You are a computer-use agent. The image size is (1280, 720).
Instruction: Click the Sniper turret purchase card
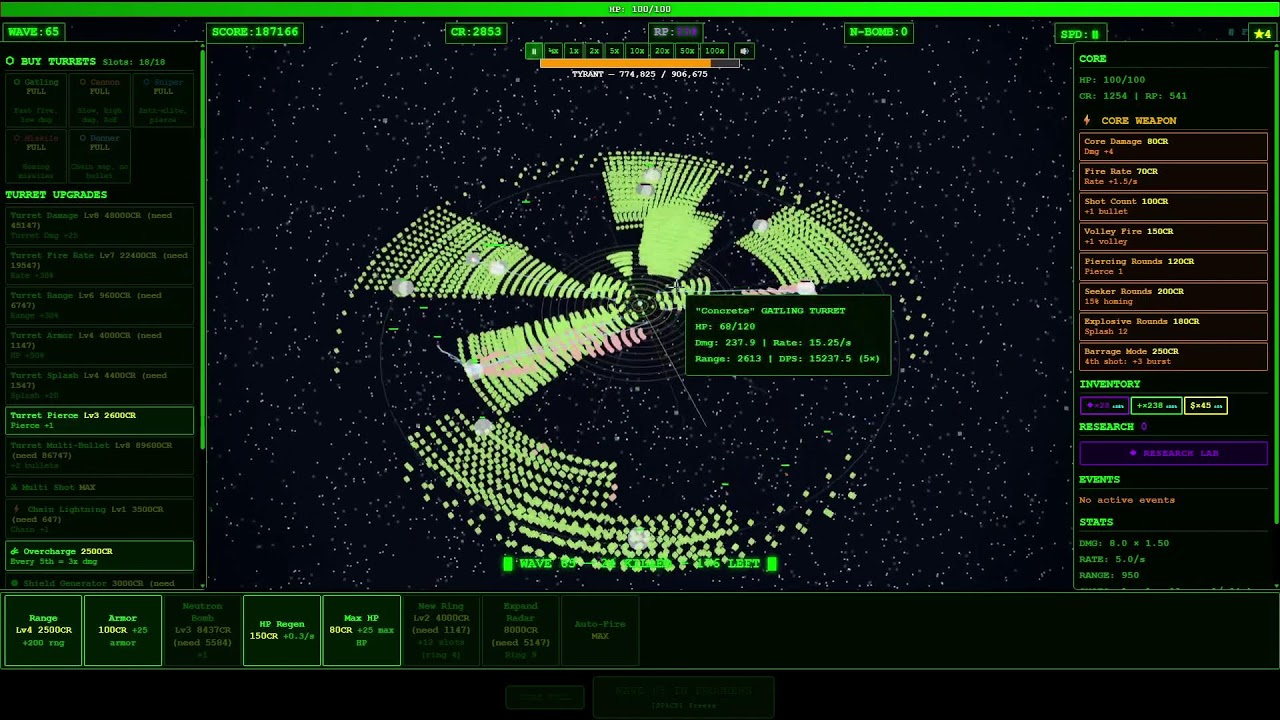(163, 100)
